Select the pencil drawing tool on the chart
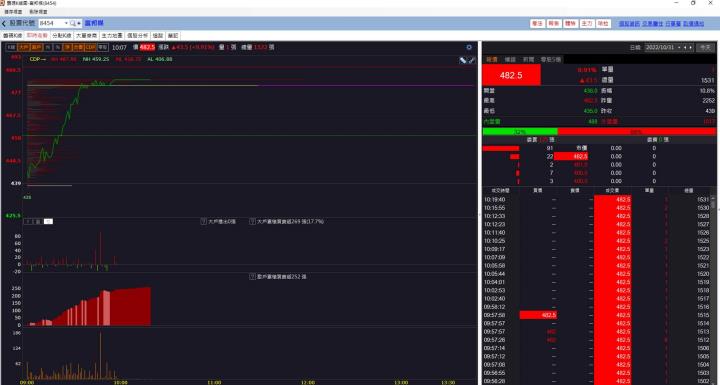Screen dimensions: 720x385 (463, 60)
